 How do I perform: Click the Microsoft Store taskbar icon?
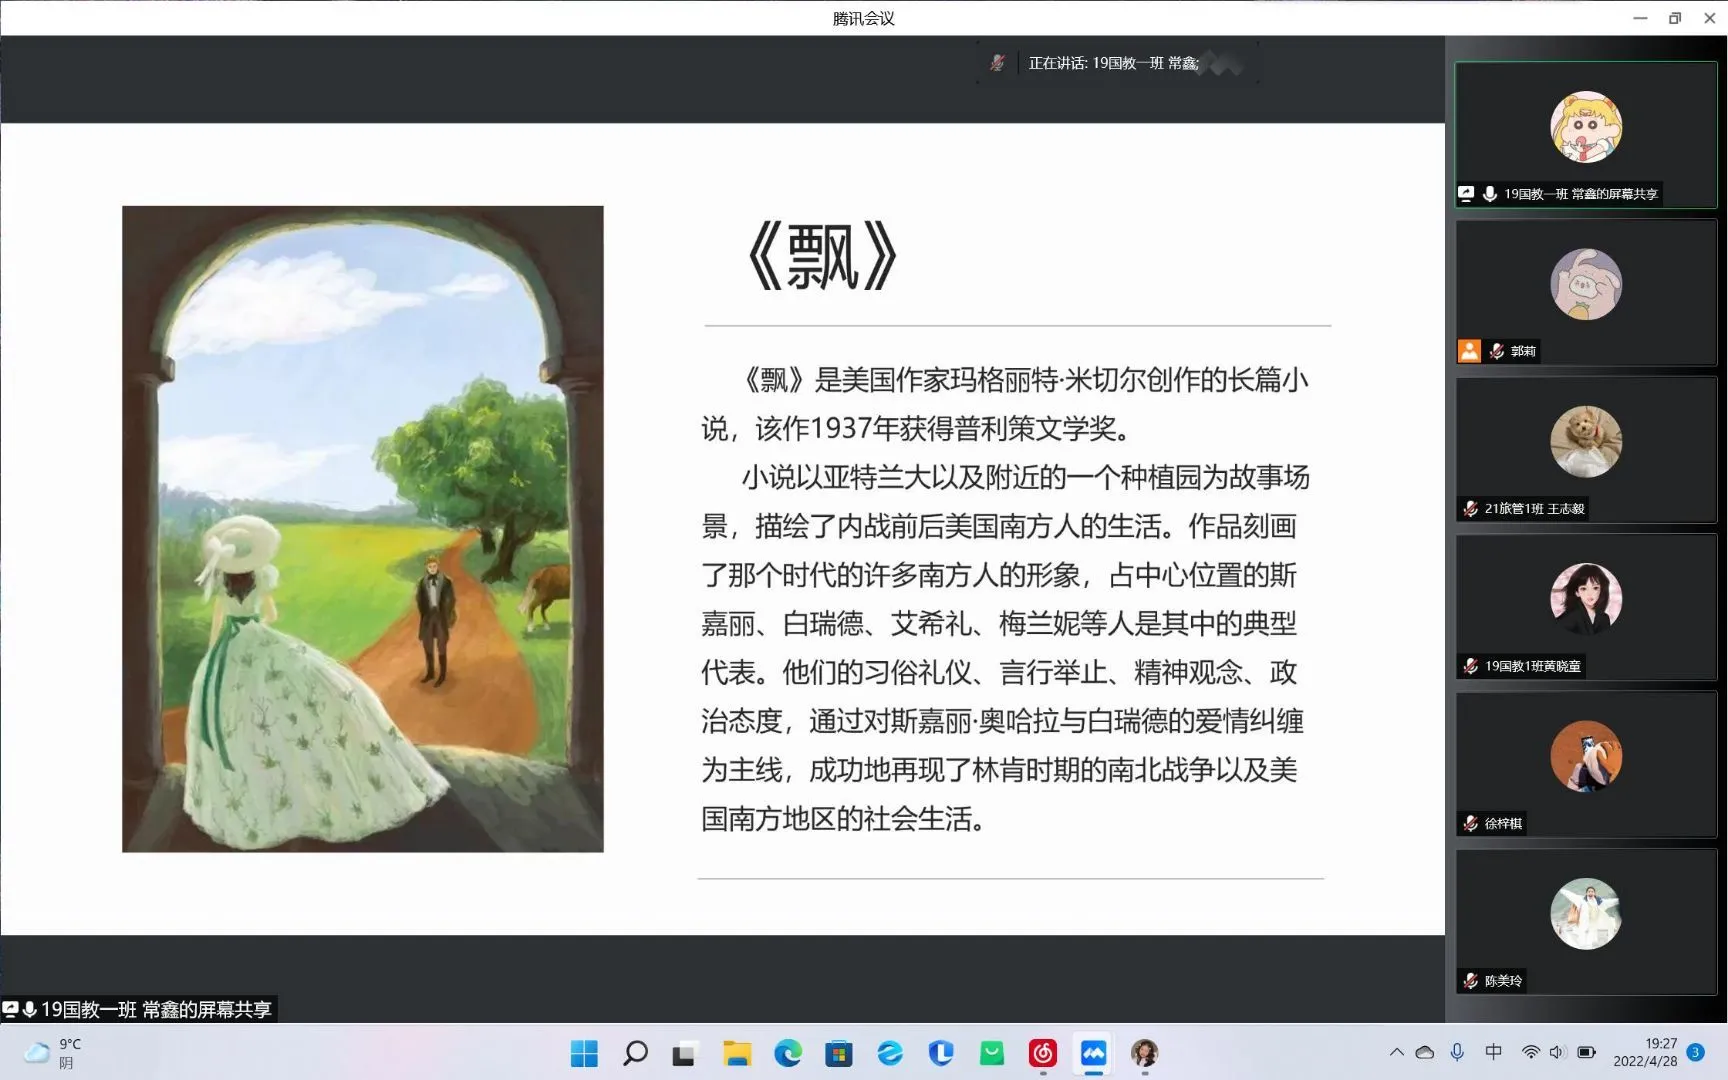(839, 1053)
